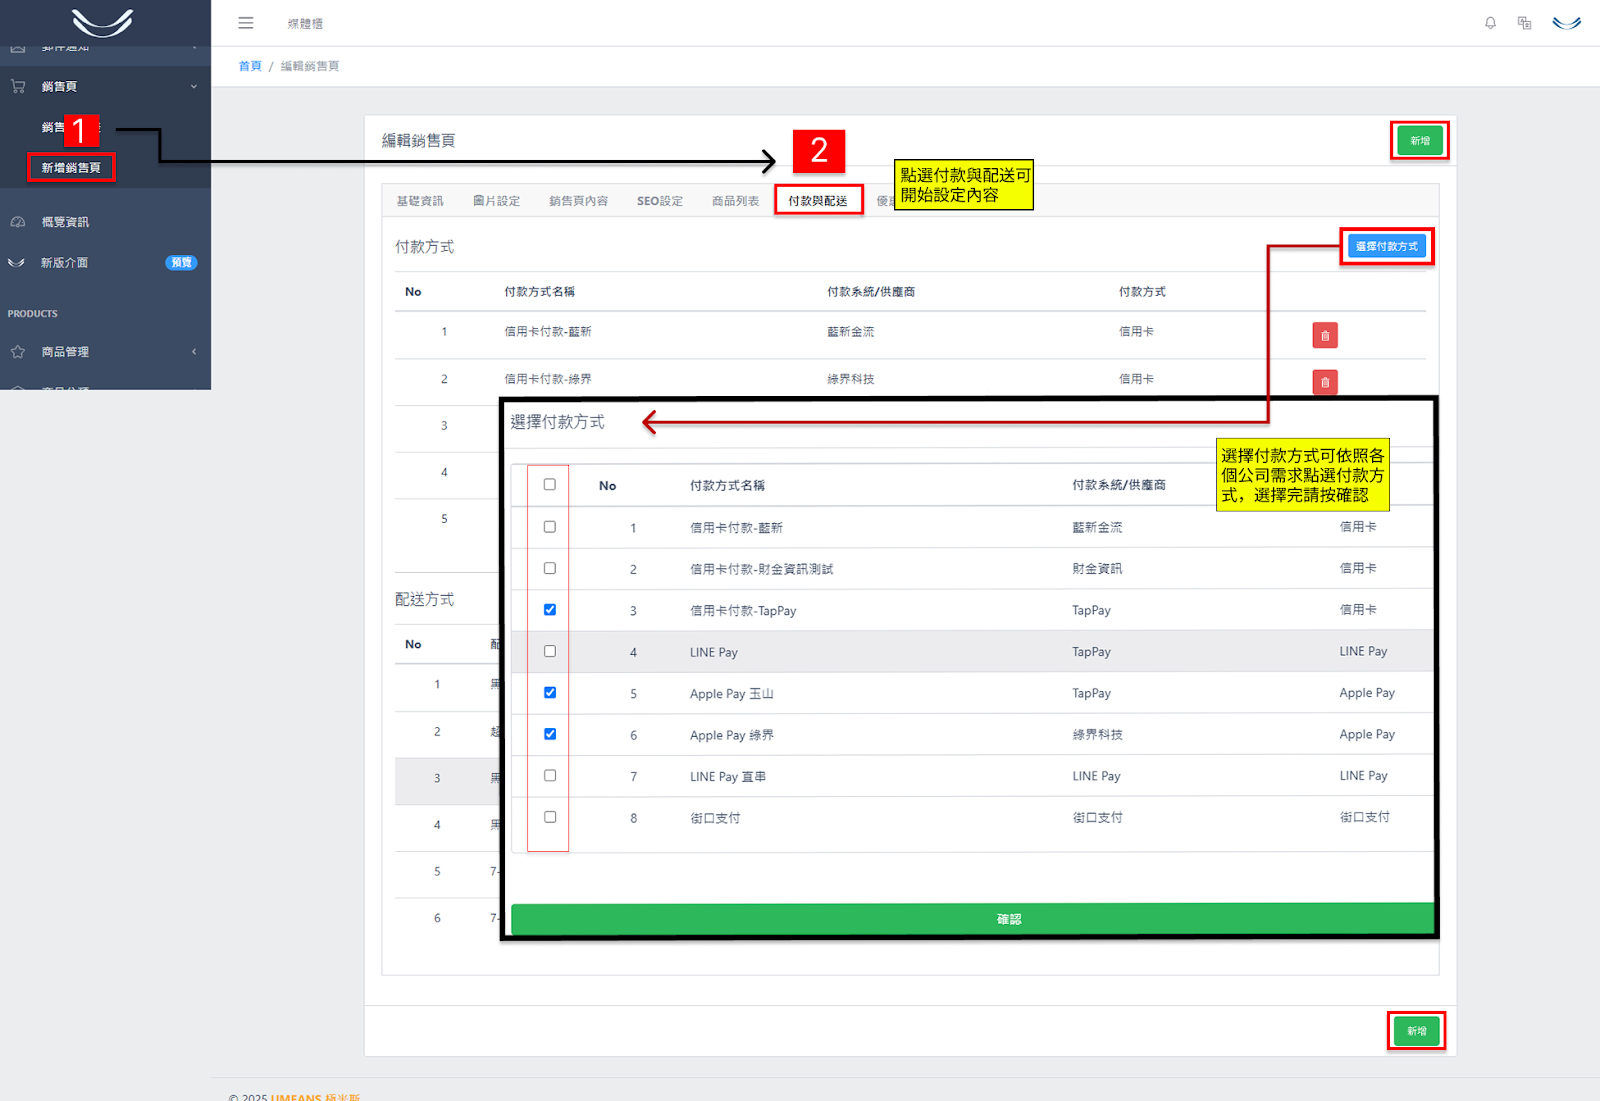Expand the 商品管理 sidebar chevron
This screenshot has height=1101, width=1600.
pyautogui.click(x=194, y=352)
